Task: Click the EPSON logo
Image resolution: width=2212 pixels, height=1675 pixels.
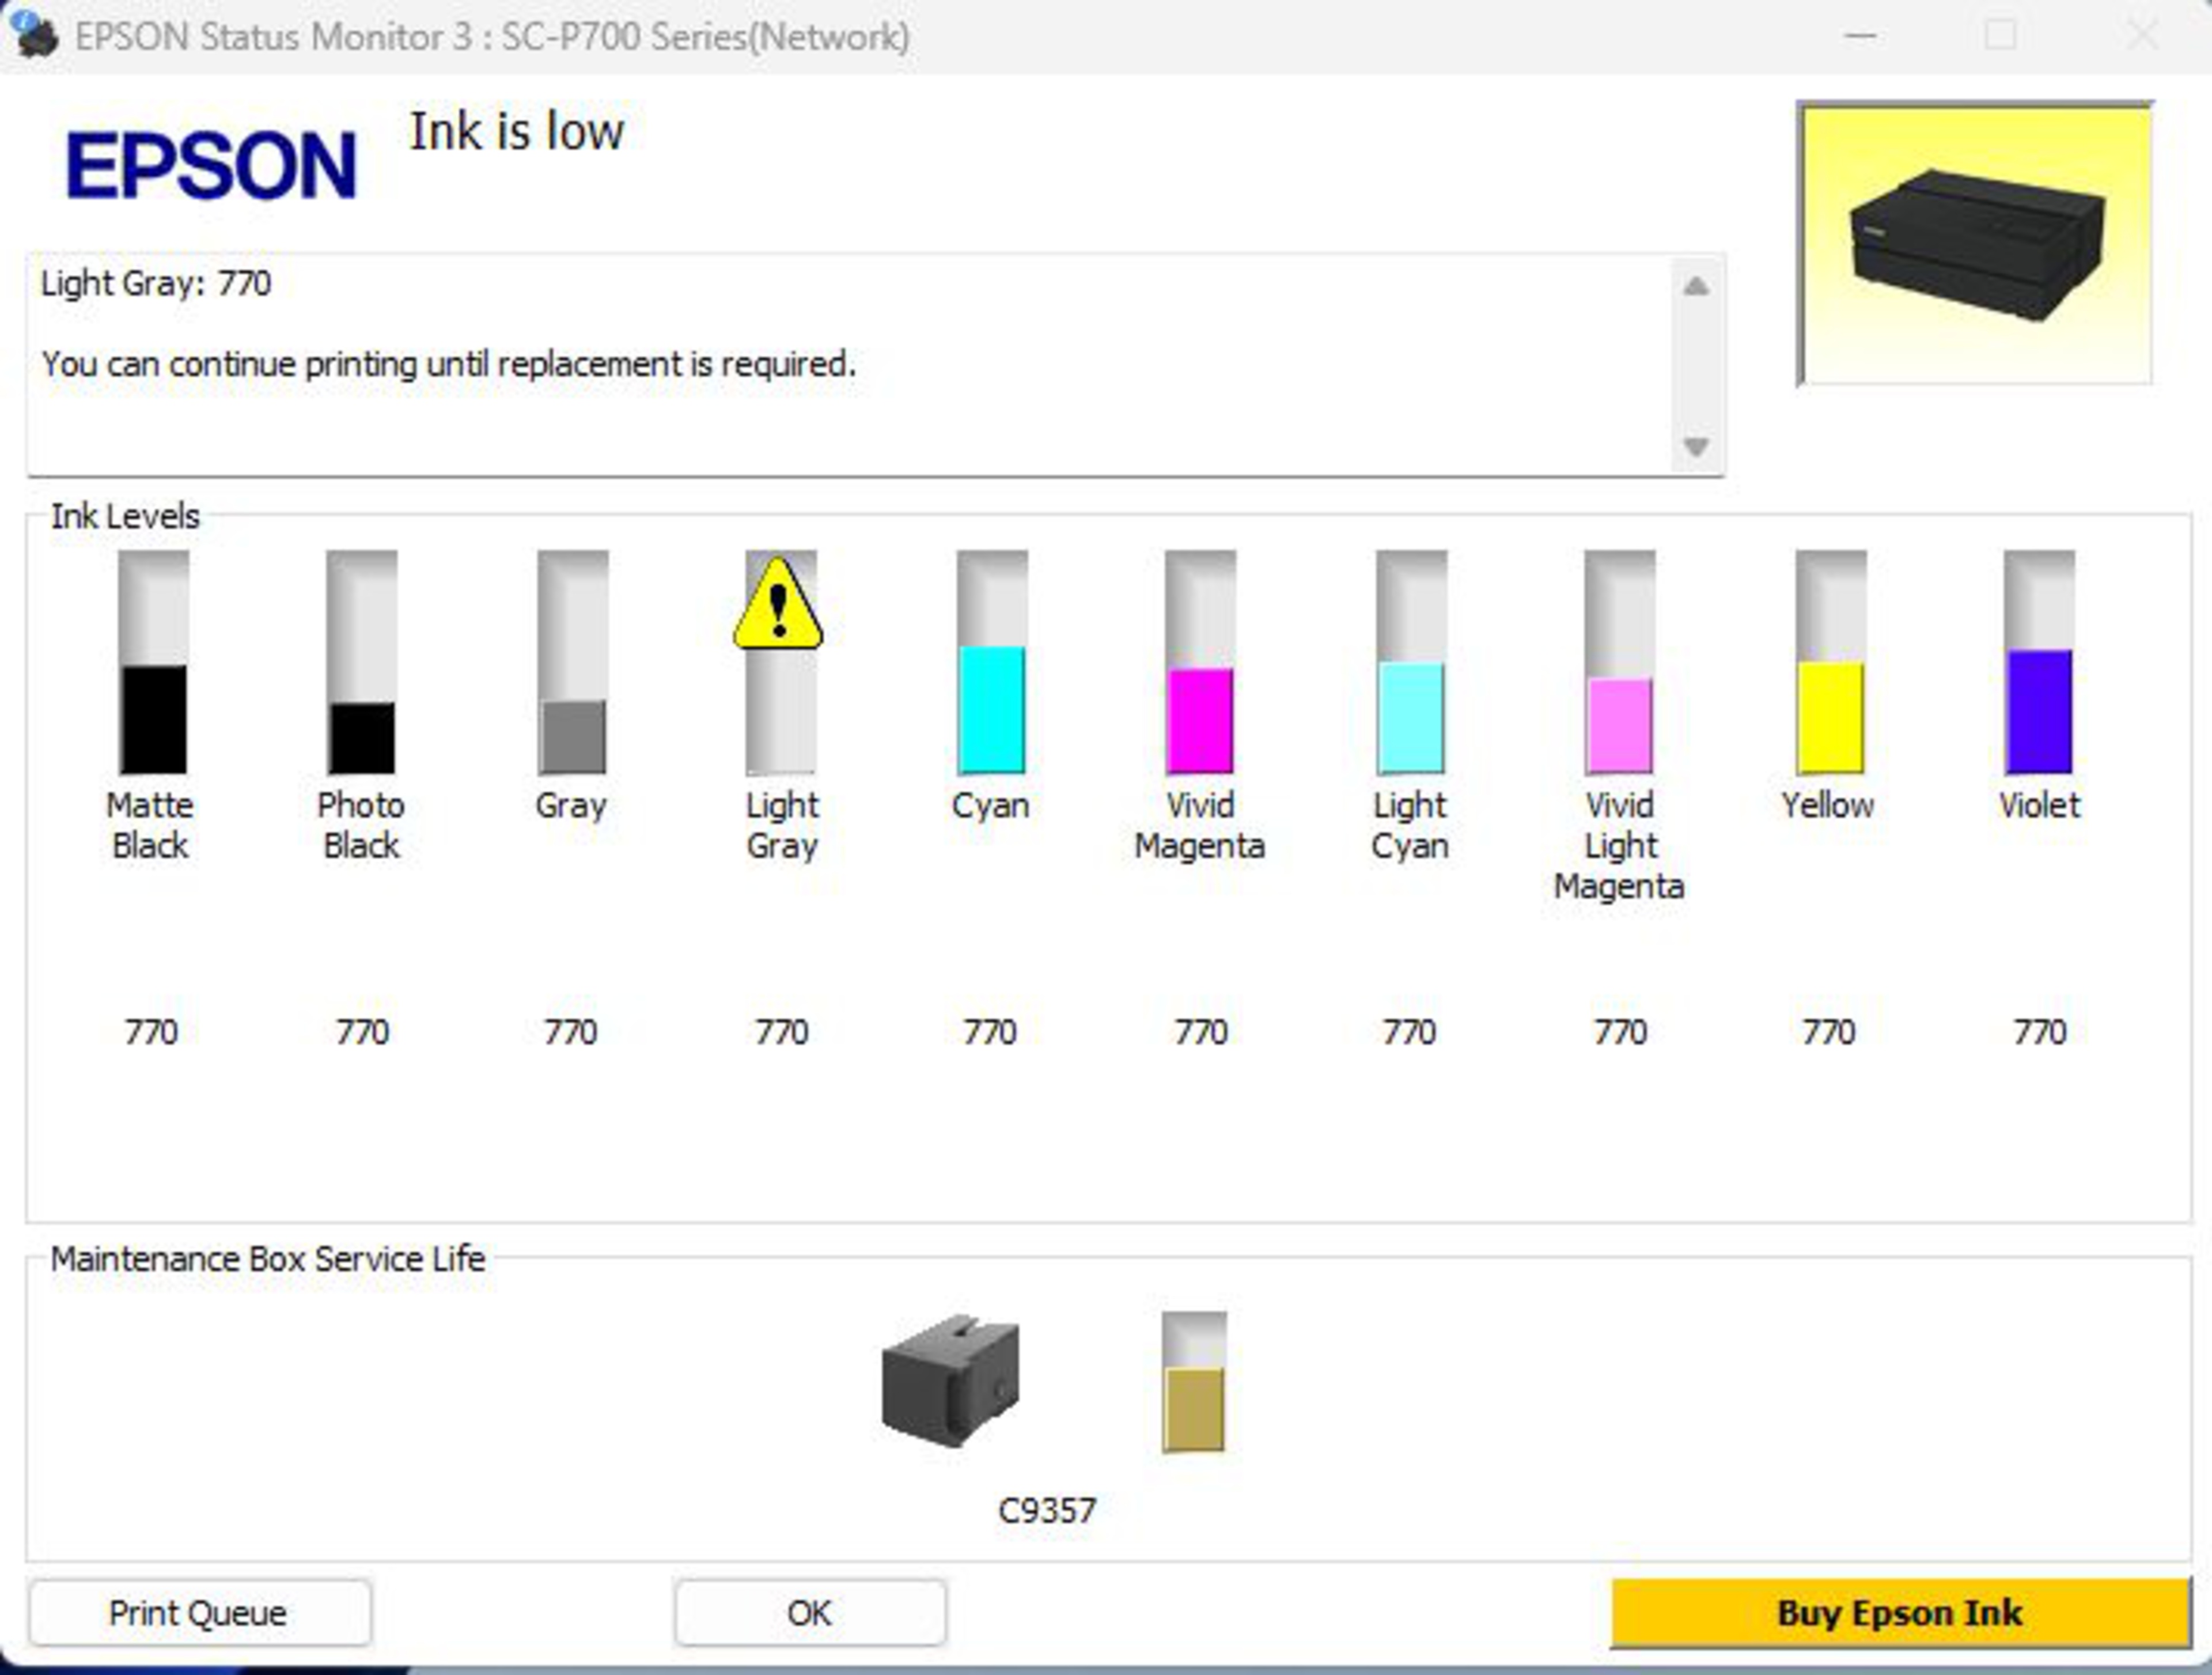Action: point(210,166)
